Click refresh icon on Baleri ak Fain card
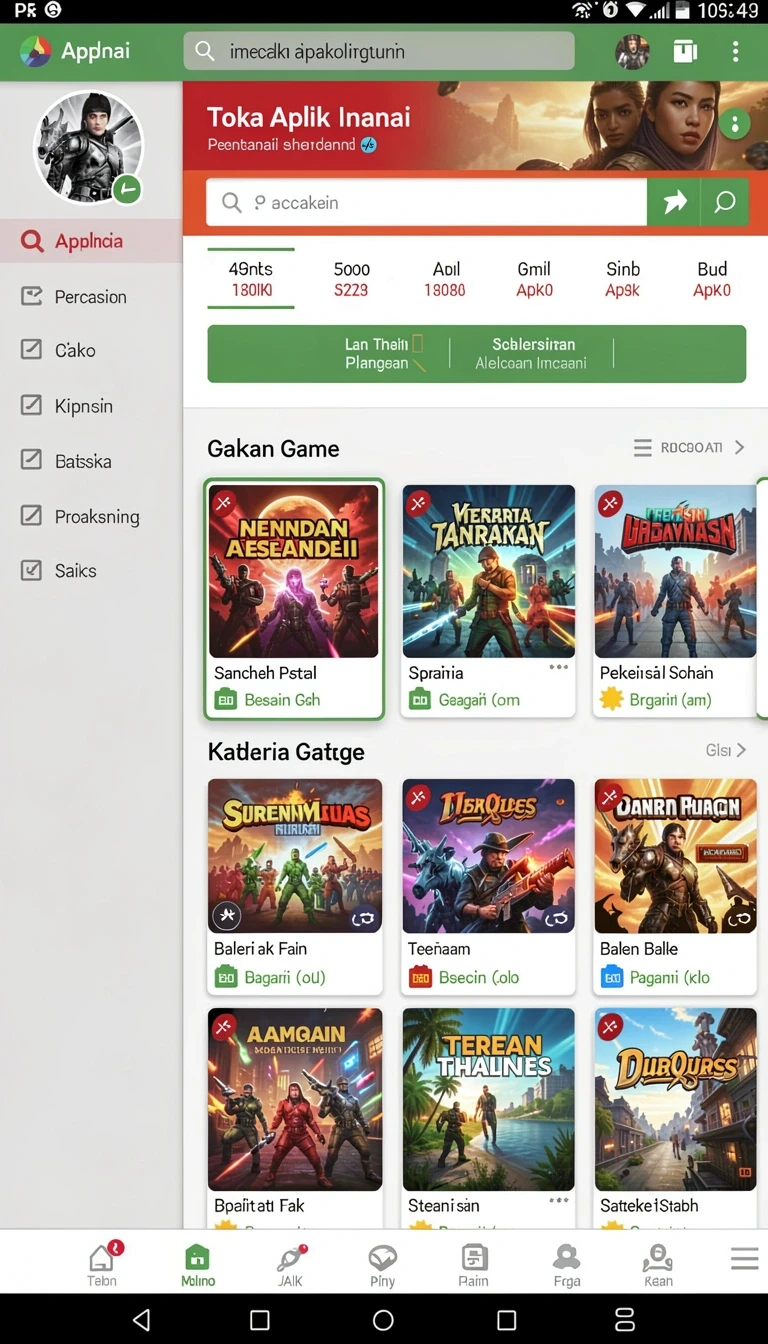 tap(363, 919)
